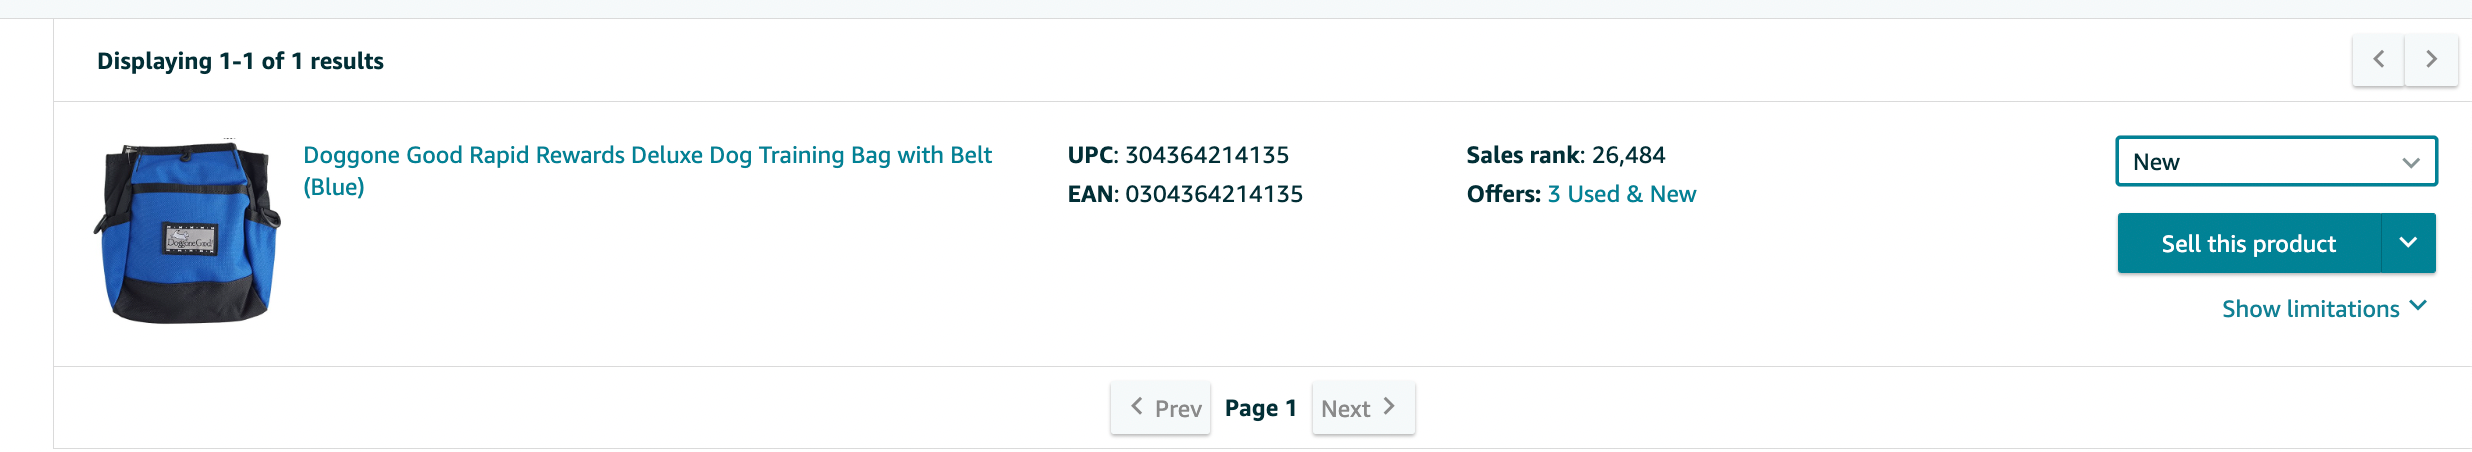Viewport: 2472px width, 452px height.
Task: Click the chevron beside Show limitations
Action: 2418,306
